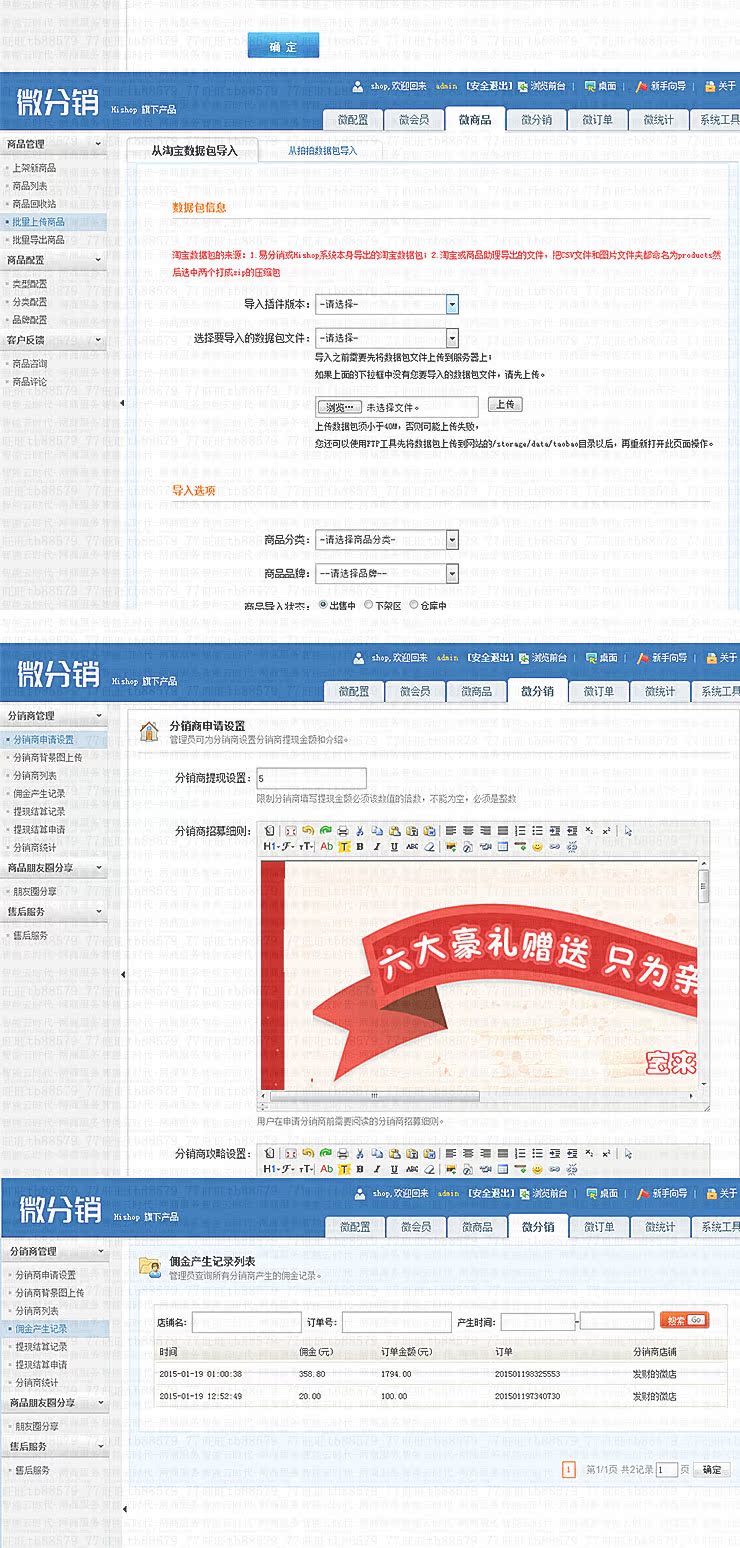Click Undo arrow in recruitment rules editor
Image resolution: width=740 pixels, height=1548 pixels.
click(x=308, y=831)
